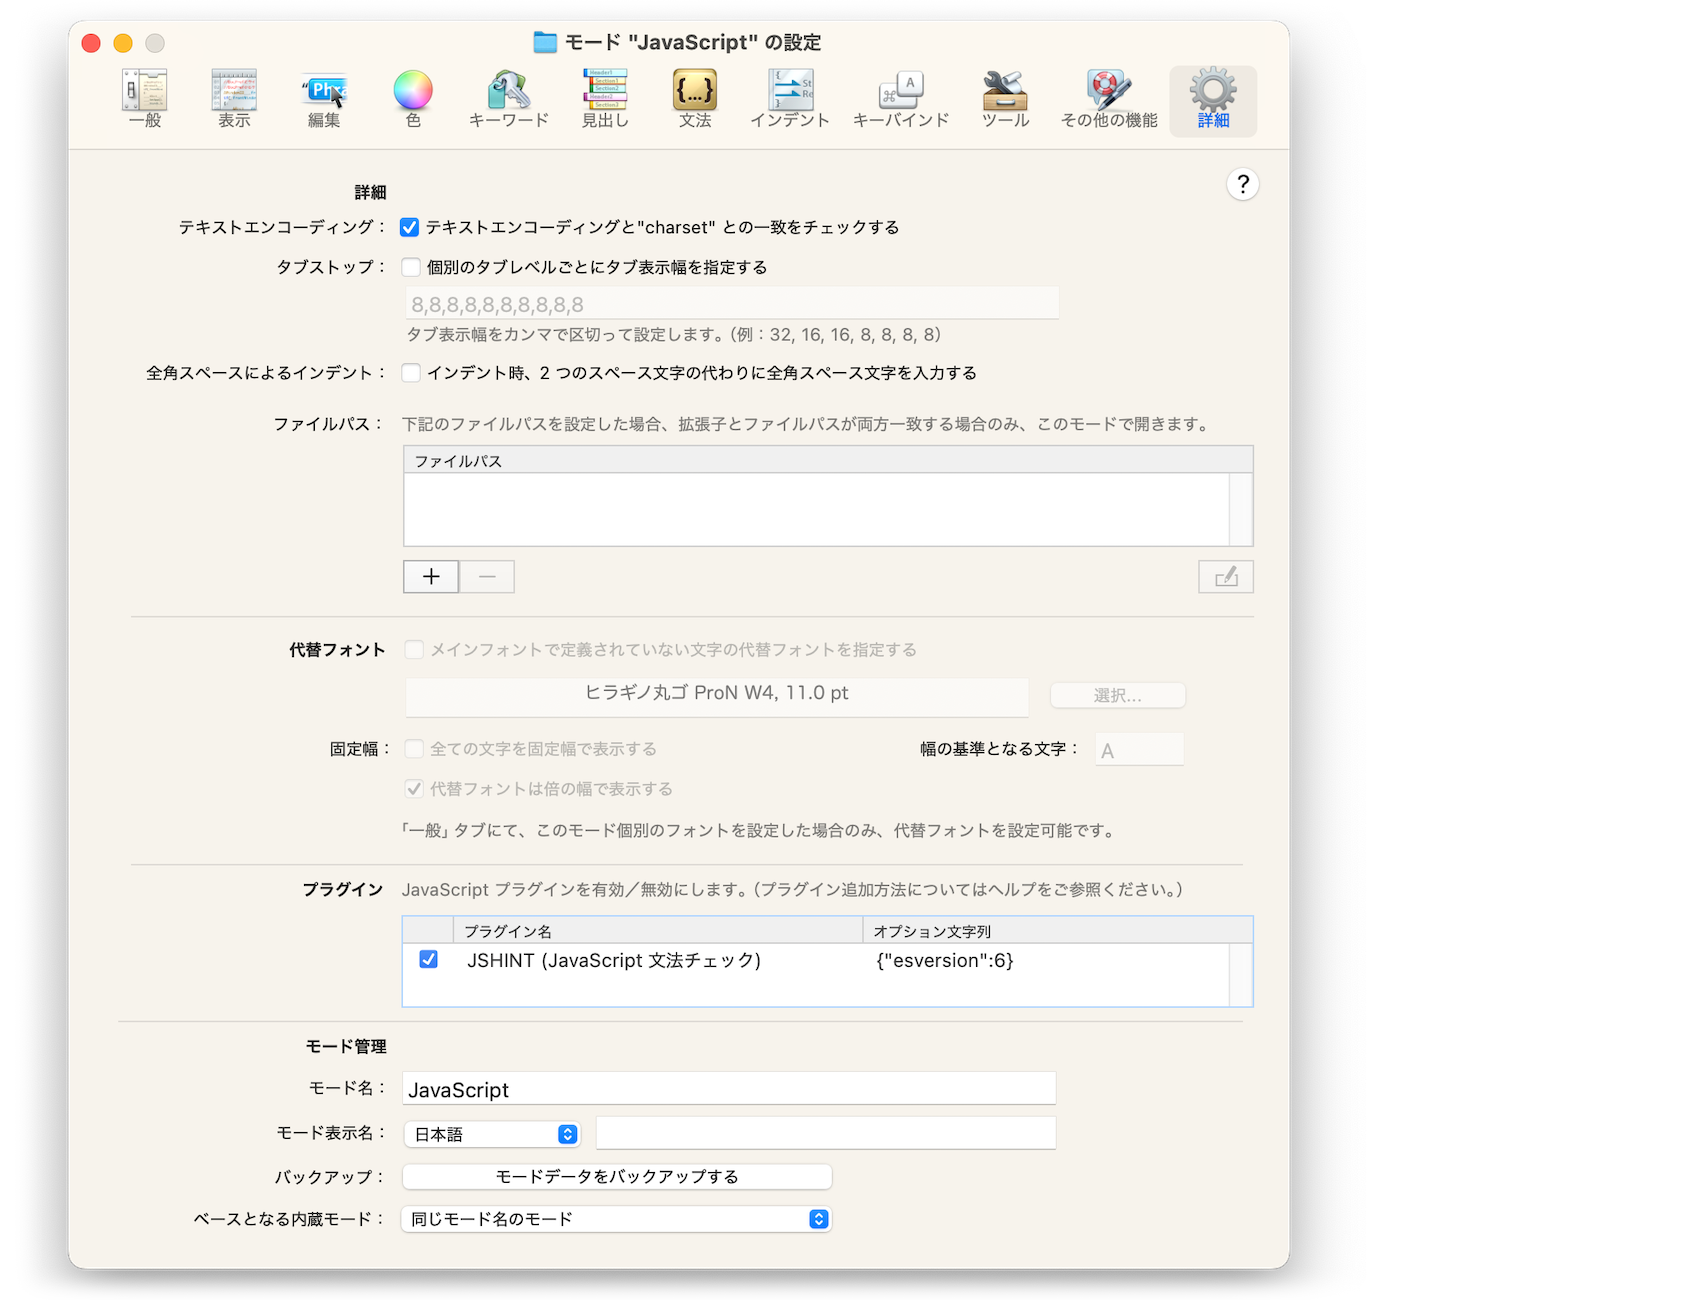
Task: Enable 個別のタブレベルごとにタブ表示幅を指定する
Action: (x=411, y=267)
